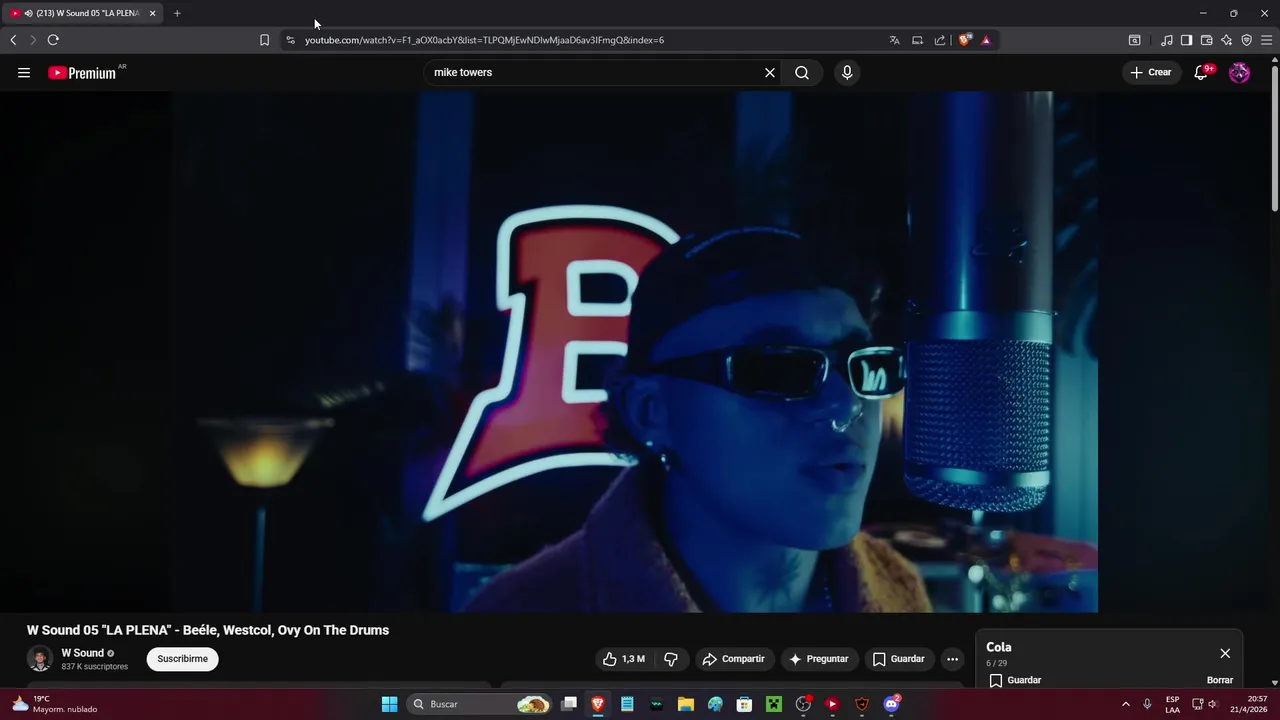Open the tab search icon in toolbar
1280x720 pixels.
tap(1134, 40)
